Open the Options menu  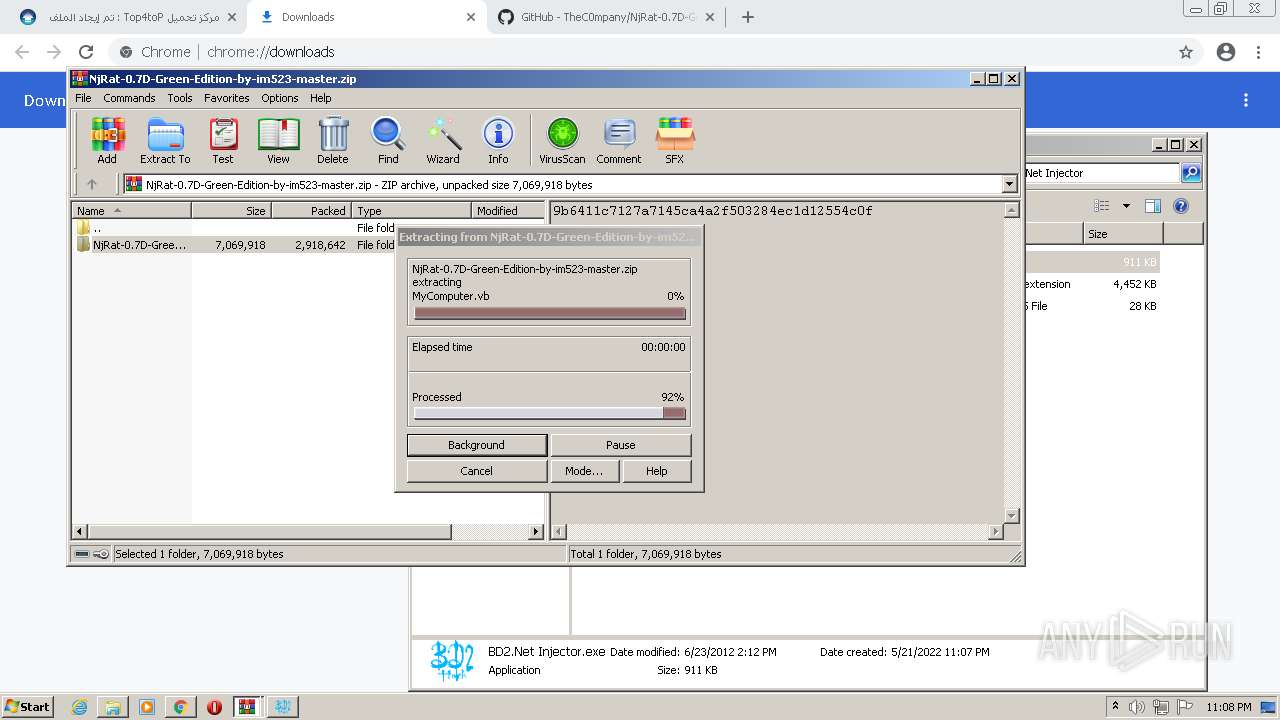click(280, 98)
